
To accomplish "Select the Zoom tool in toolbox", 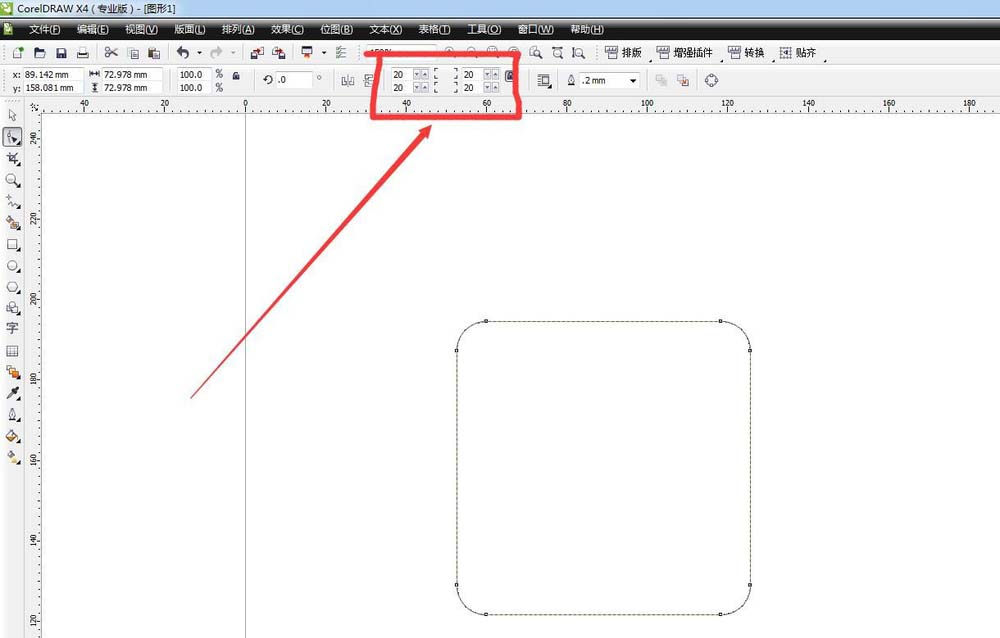I will click(x=12, y=181).
